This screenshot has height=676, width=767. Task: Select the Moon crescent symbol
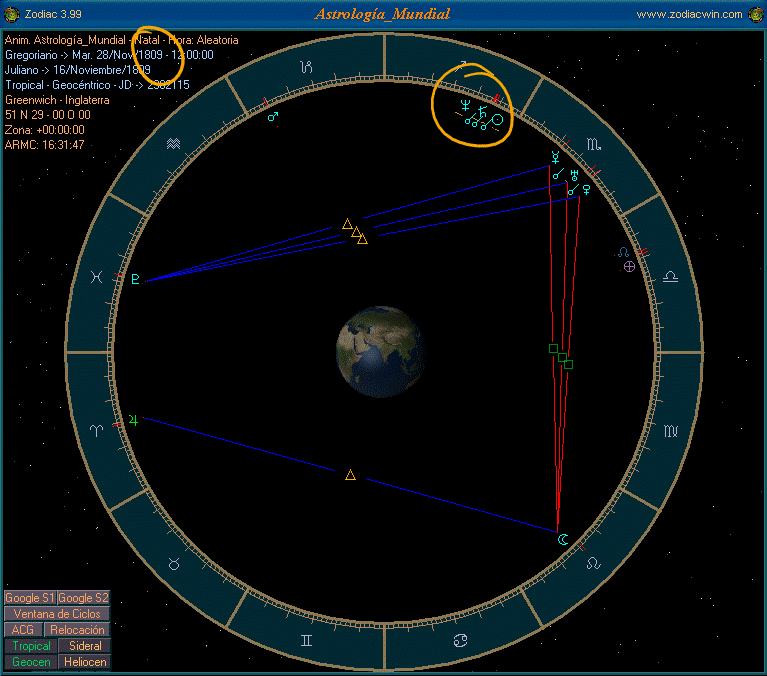[x=562, y=539]
